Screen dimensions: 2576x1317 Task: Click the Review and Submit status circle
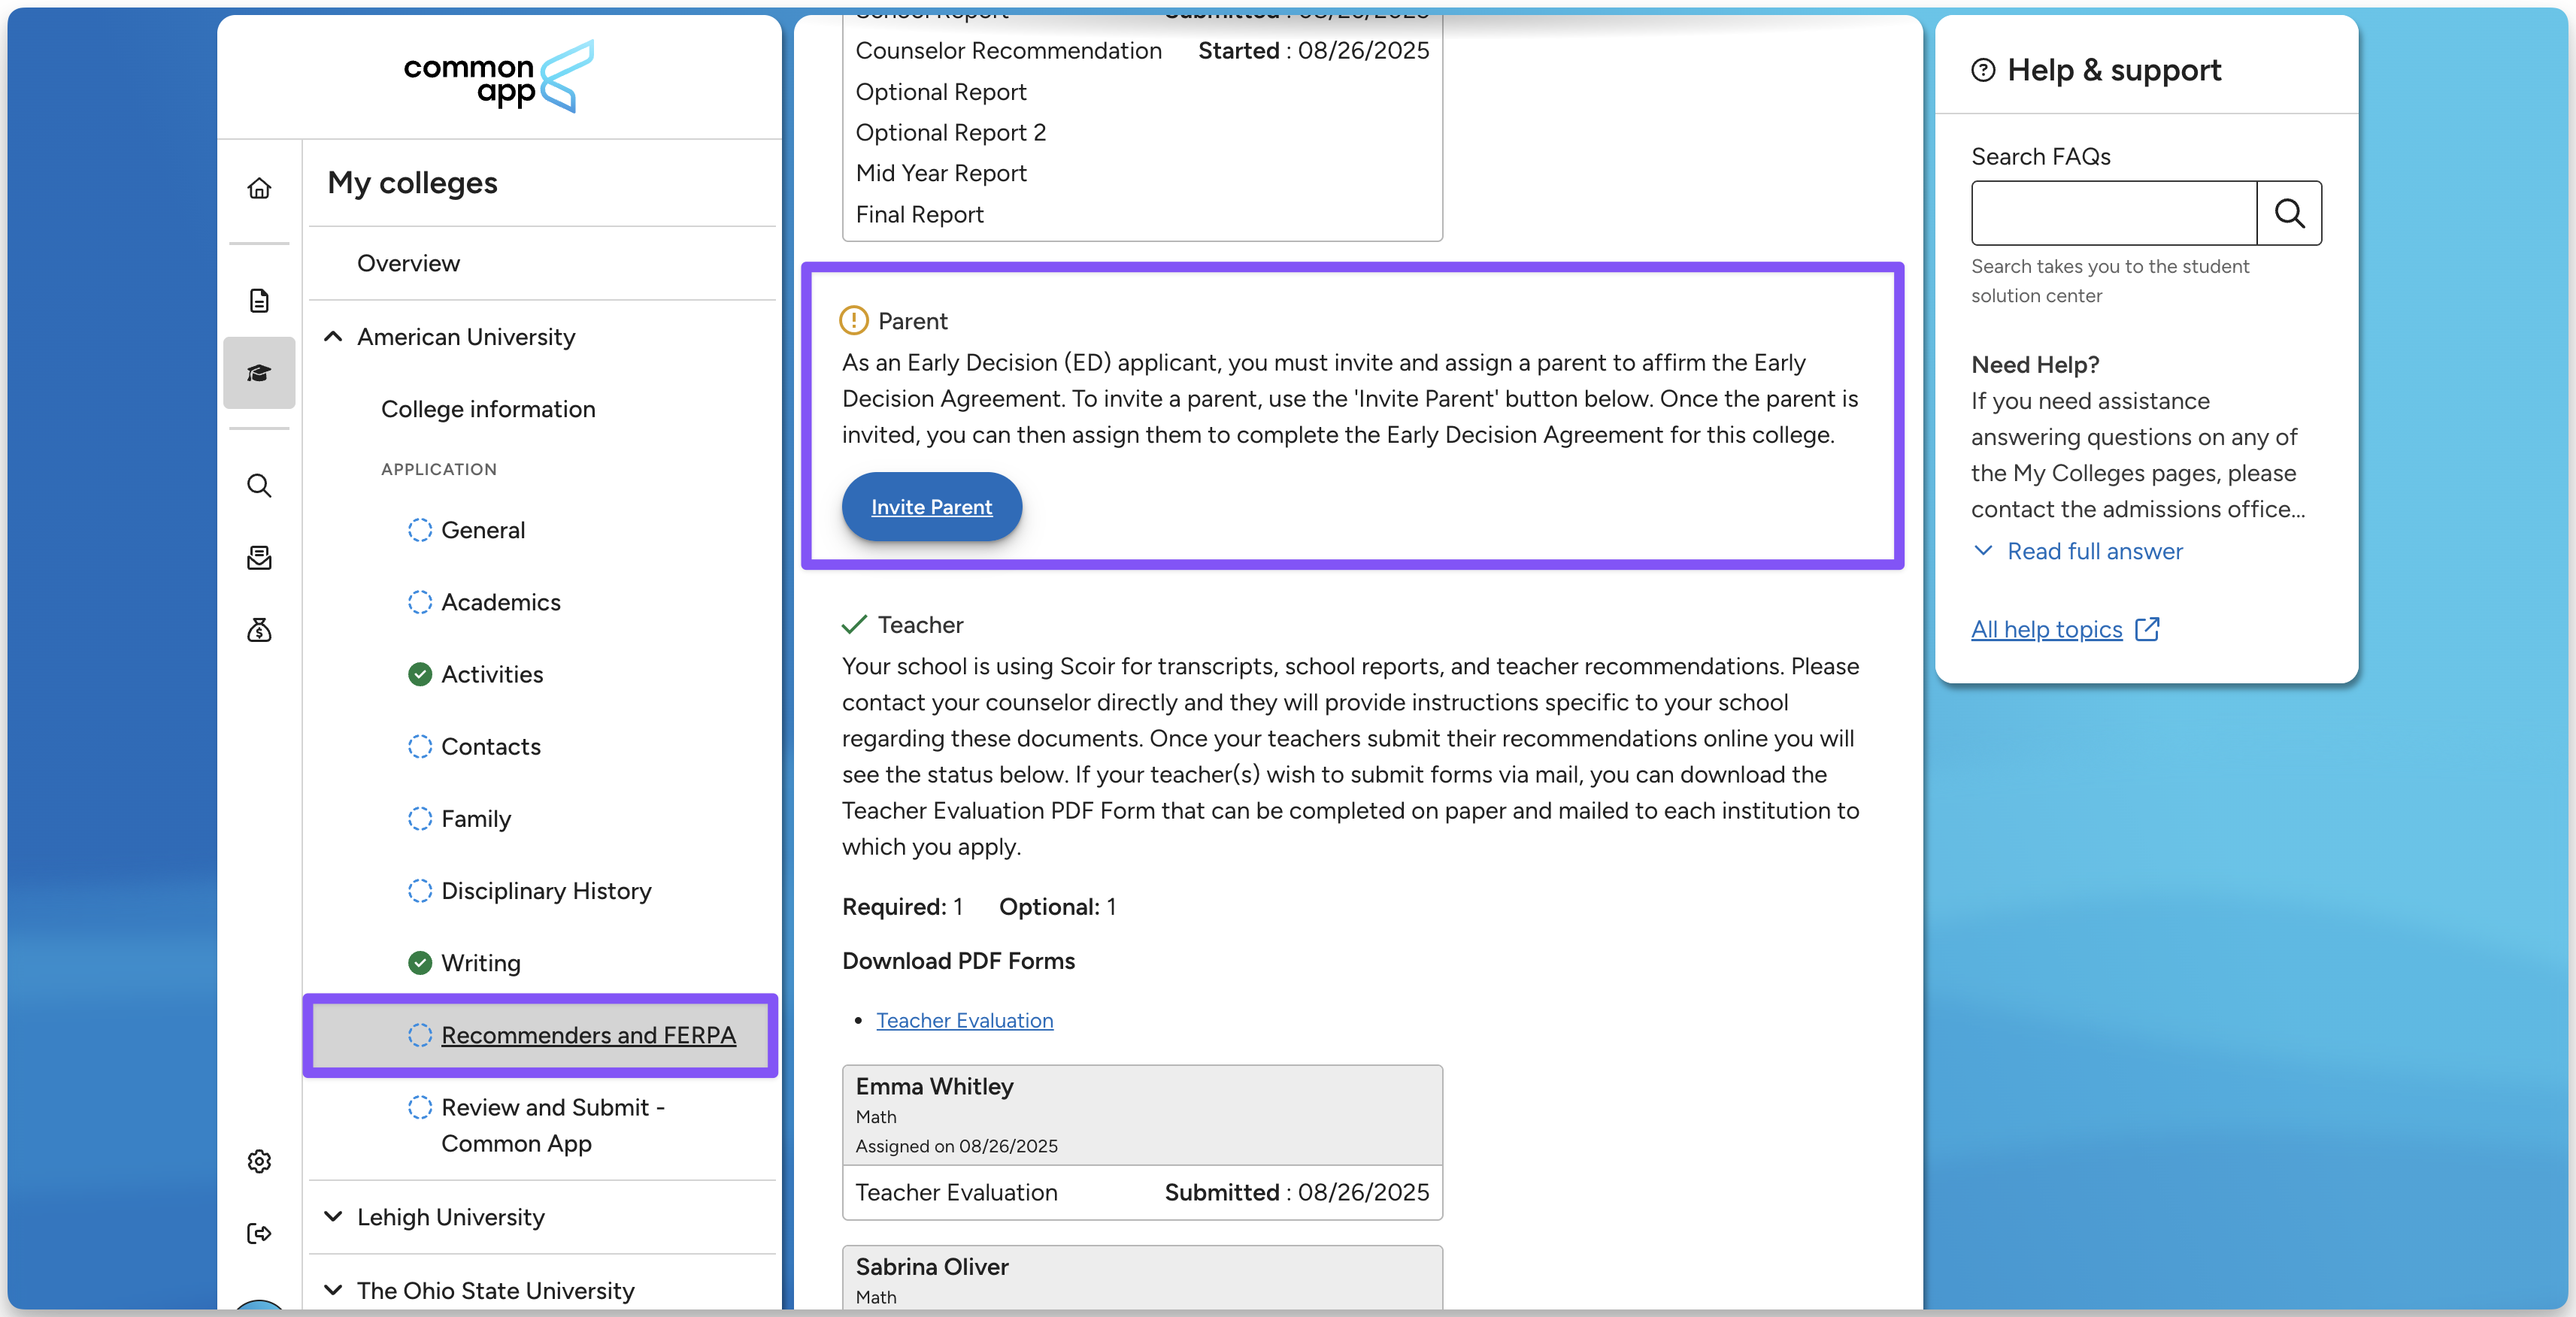(420, 1107)
